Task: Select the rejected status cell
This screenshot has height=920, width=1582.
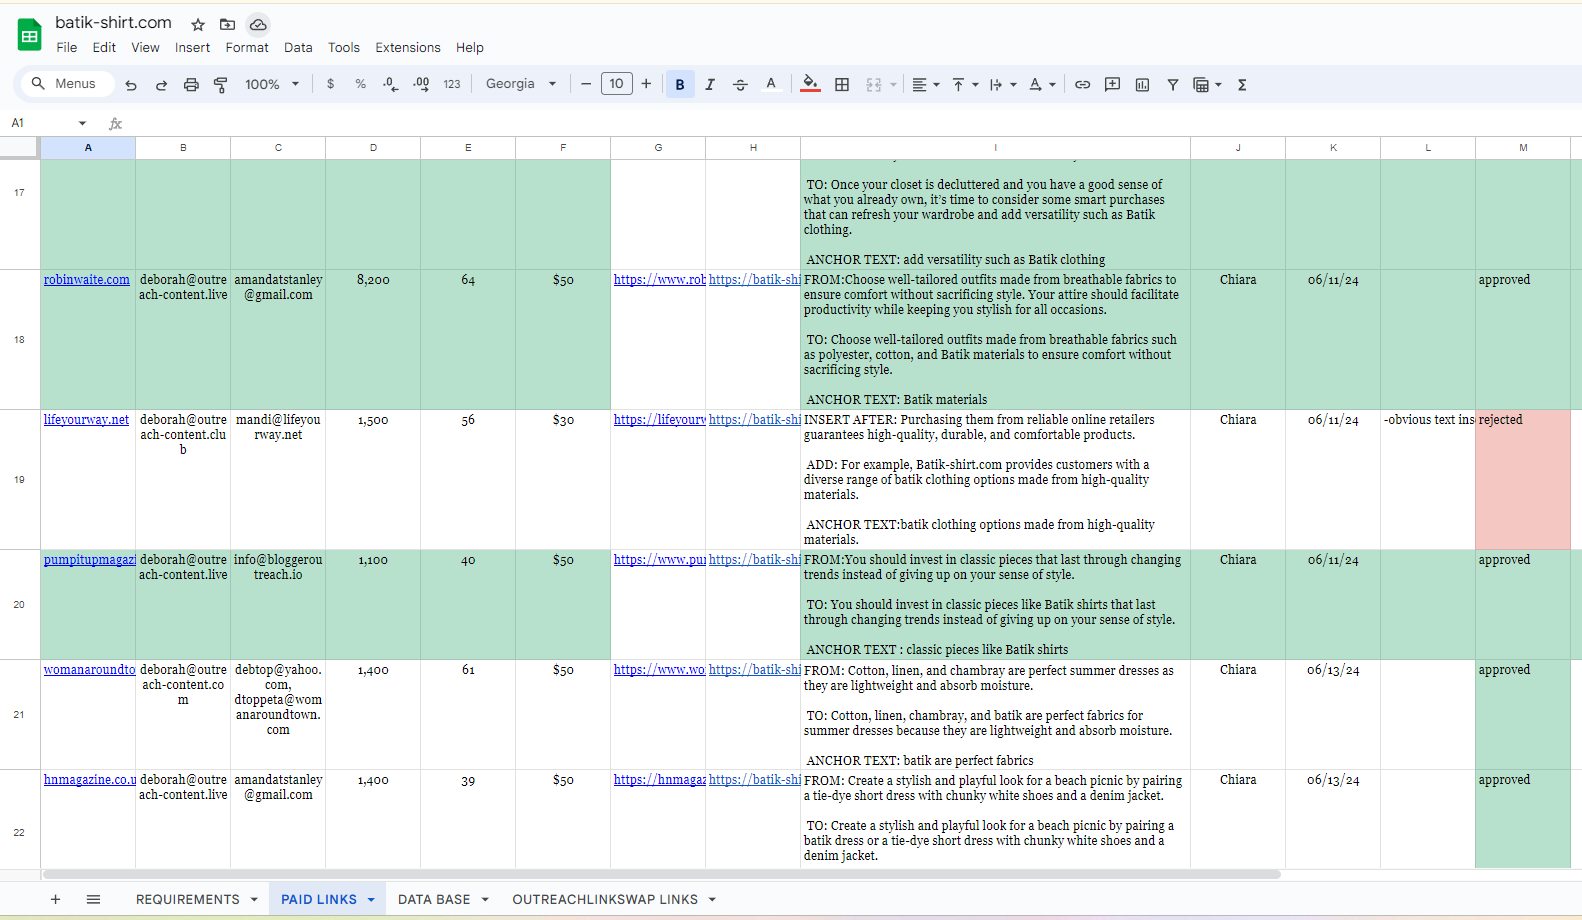Action: coord(1523,479)
